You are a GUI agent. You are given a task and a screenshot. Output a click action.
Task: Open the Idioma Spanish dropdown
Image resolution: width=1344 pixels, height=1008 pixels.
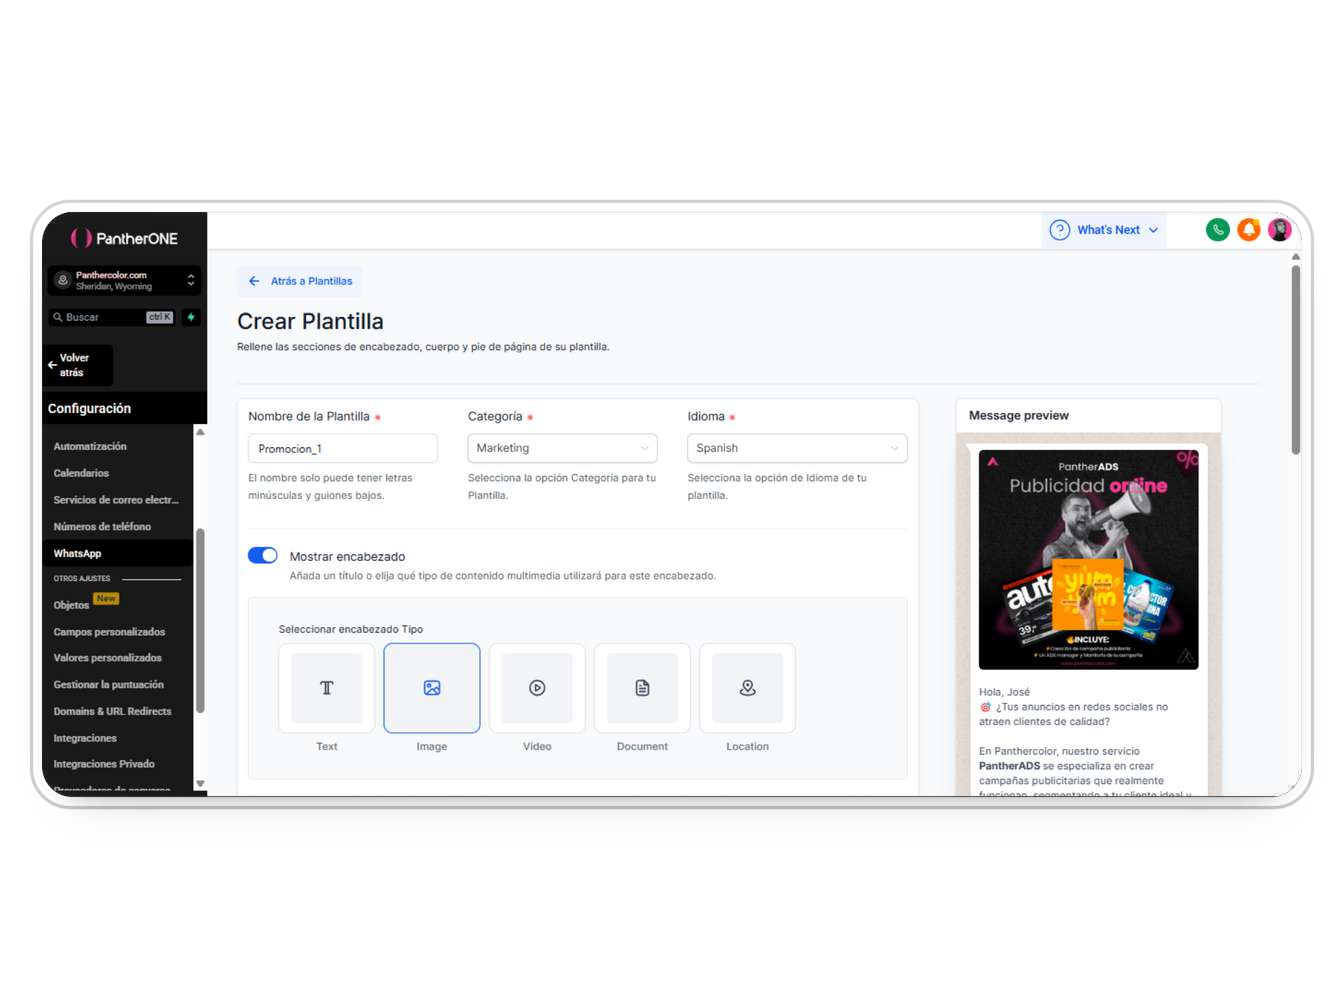797,448
